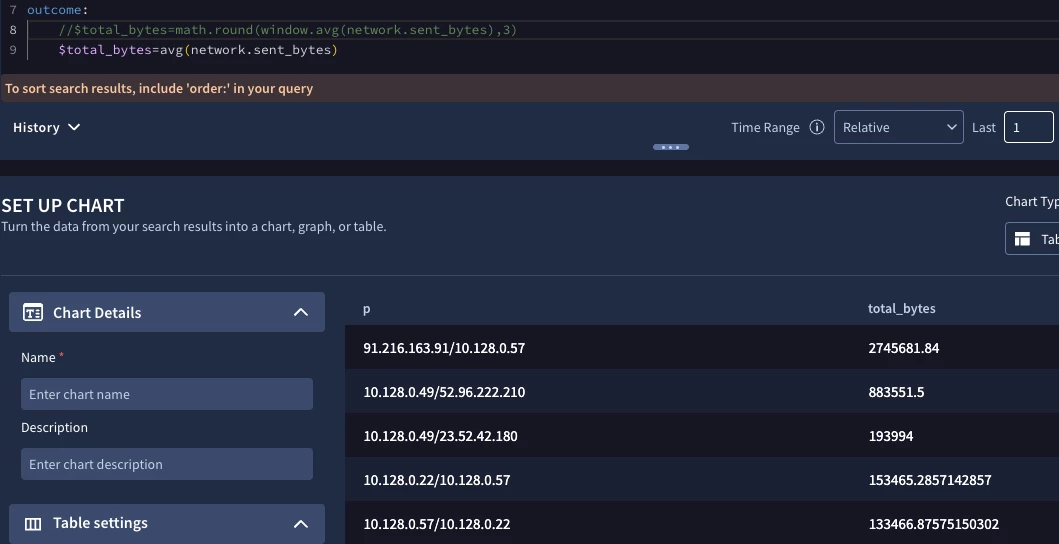
Task: Click the total_bytes column header
Action: tap(902, 308)
